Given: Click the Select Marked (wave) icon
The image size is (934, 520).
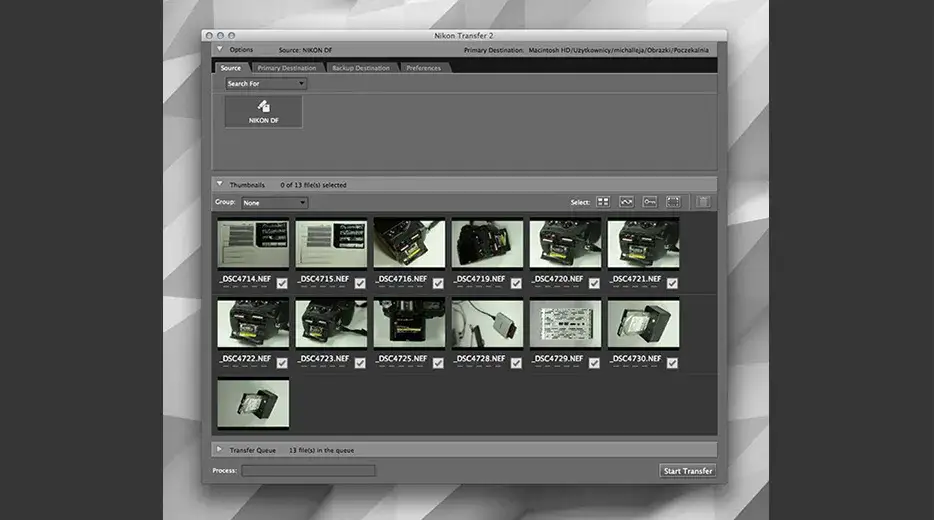Looking at the screenshot, I should click(627, 202).
